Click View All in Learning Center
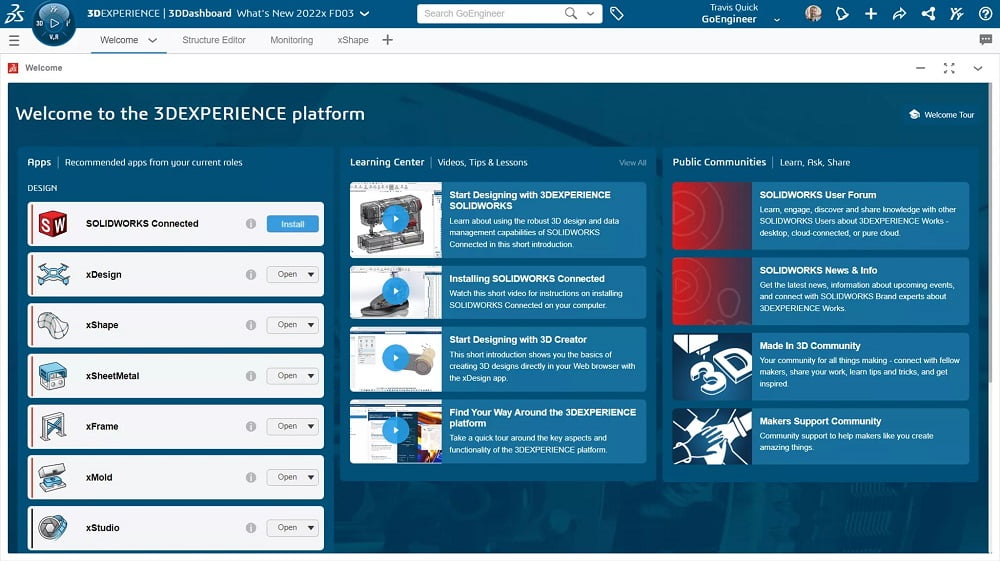 (x=633, y=163)
